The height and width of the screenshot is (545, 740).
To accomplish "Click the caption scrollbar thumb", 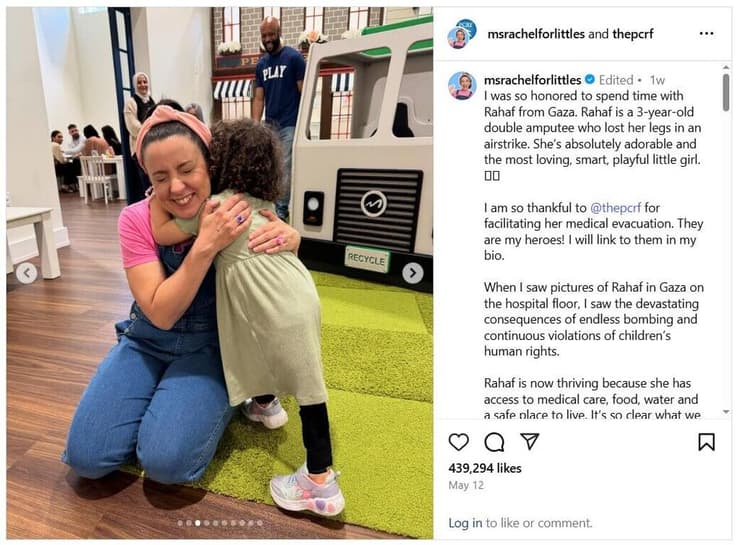I will [x=726, y=92].
